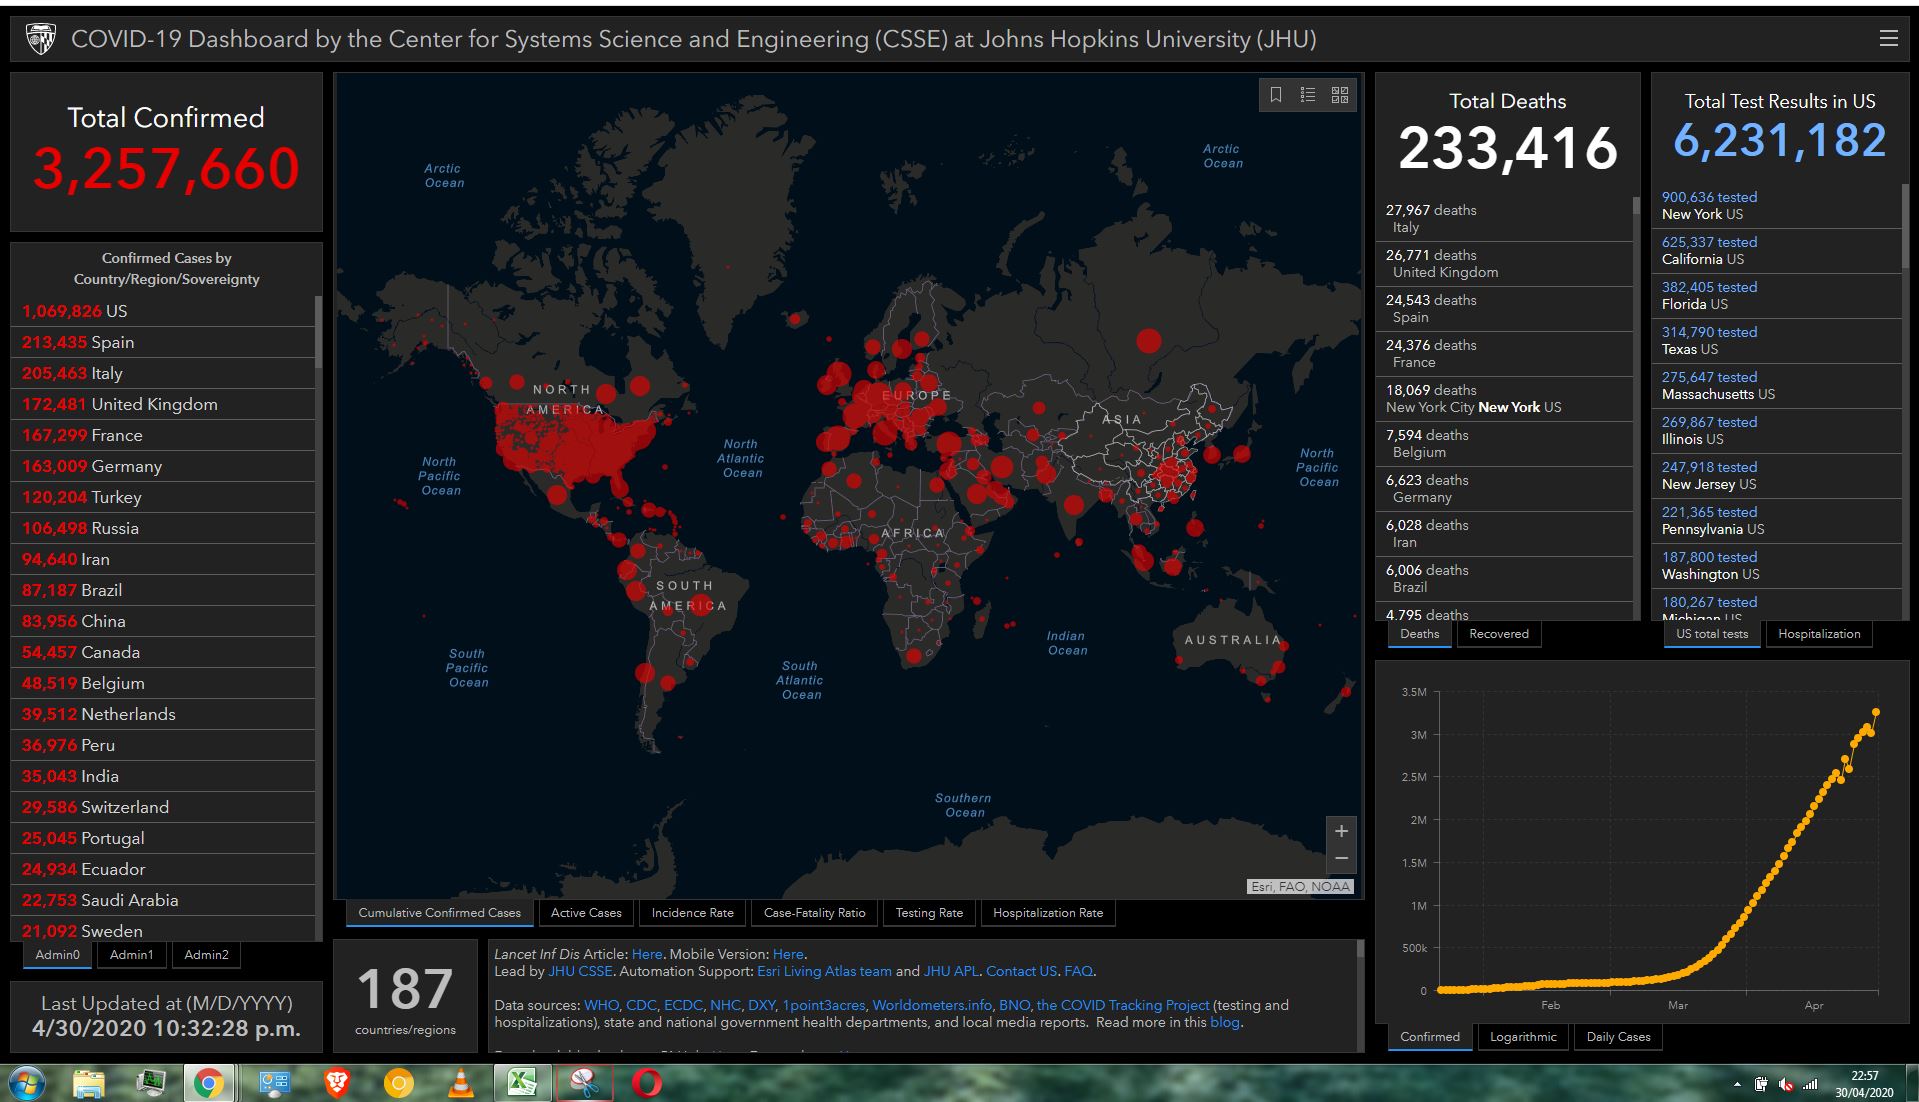
Task: Open the COVID Tracking Project link
Action: 1123,1005
